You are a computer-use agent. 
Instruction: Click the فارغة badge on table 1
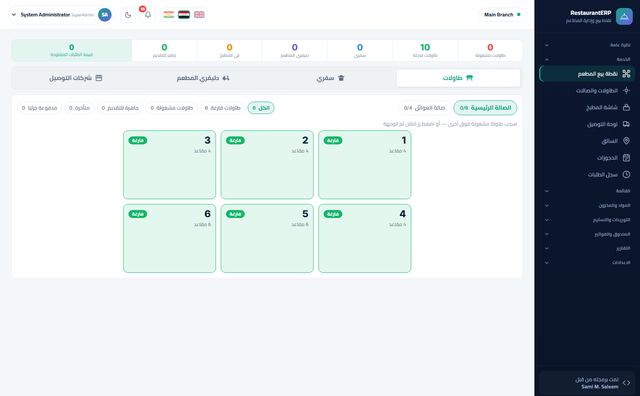coord(333,140)
